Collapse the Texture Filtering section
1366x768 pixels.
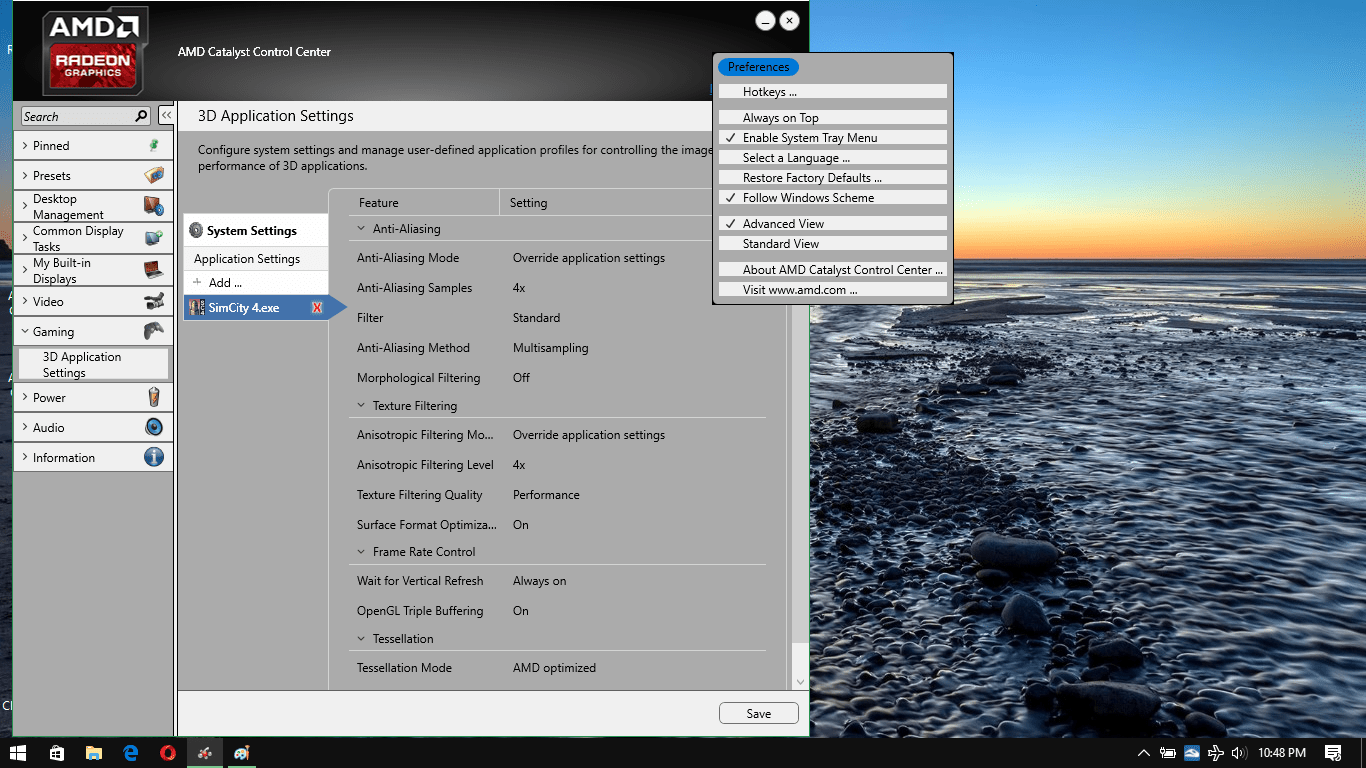tap(361, 405)
